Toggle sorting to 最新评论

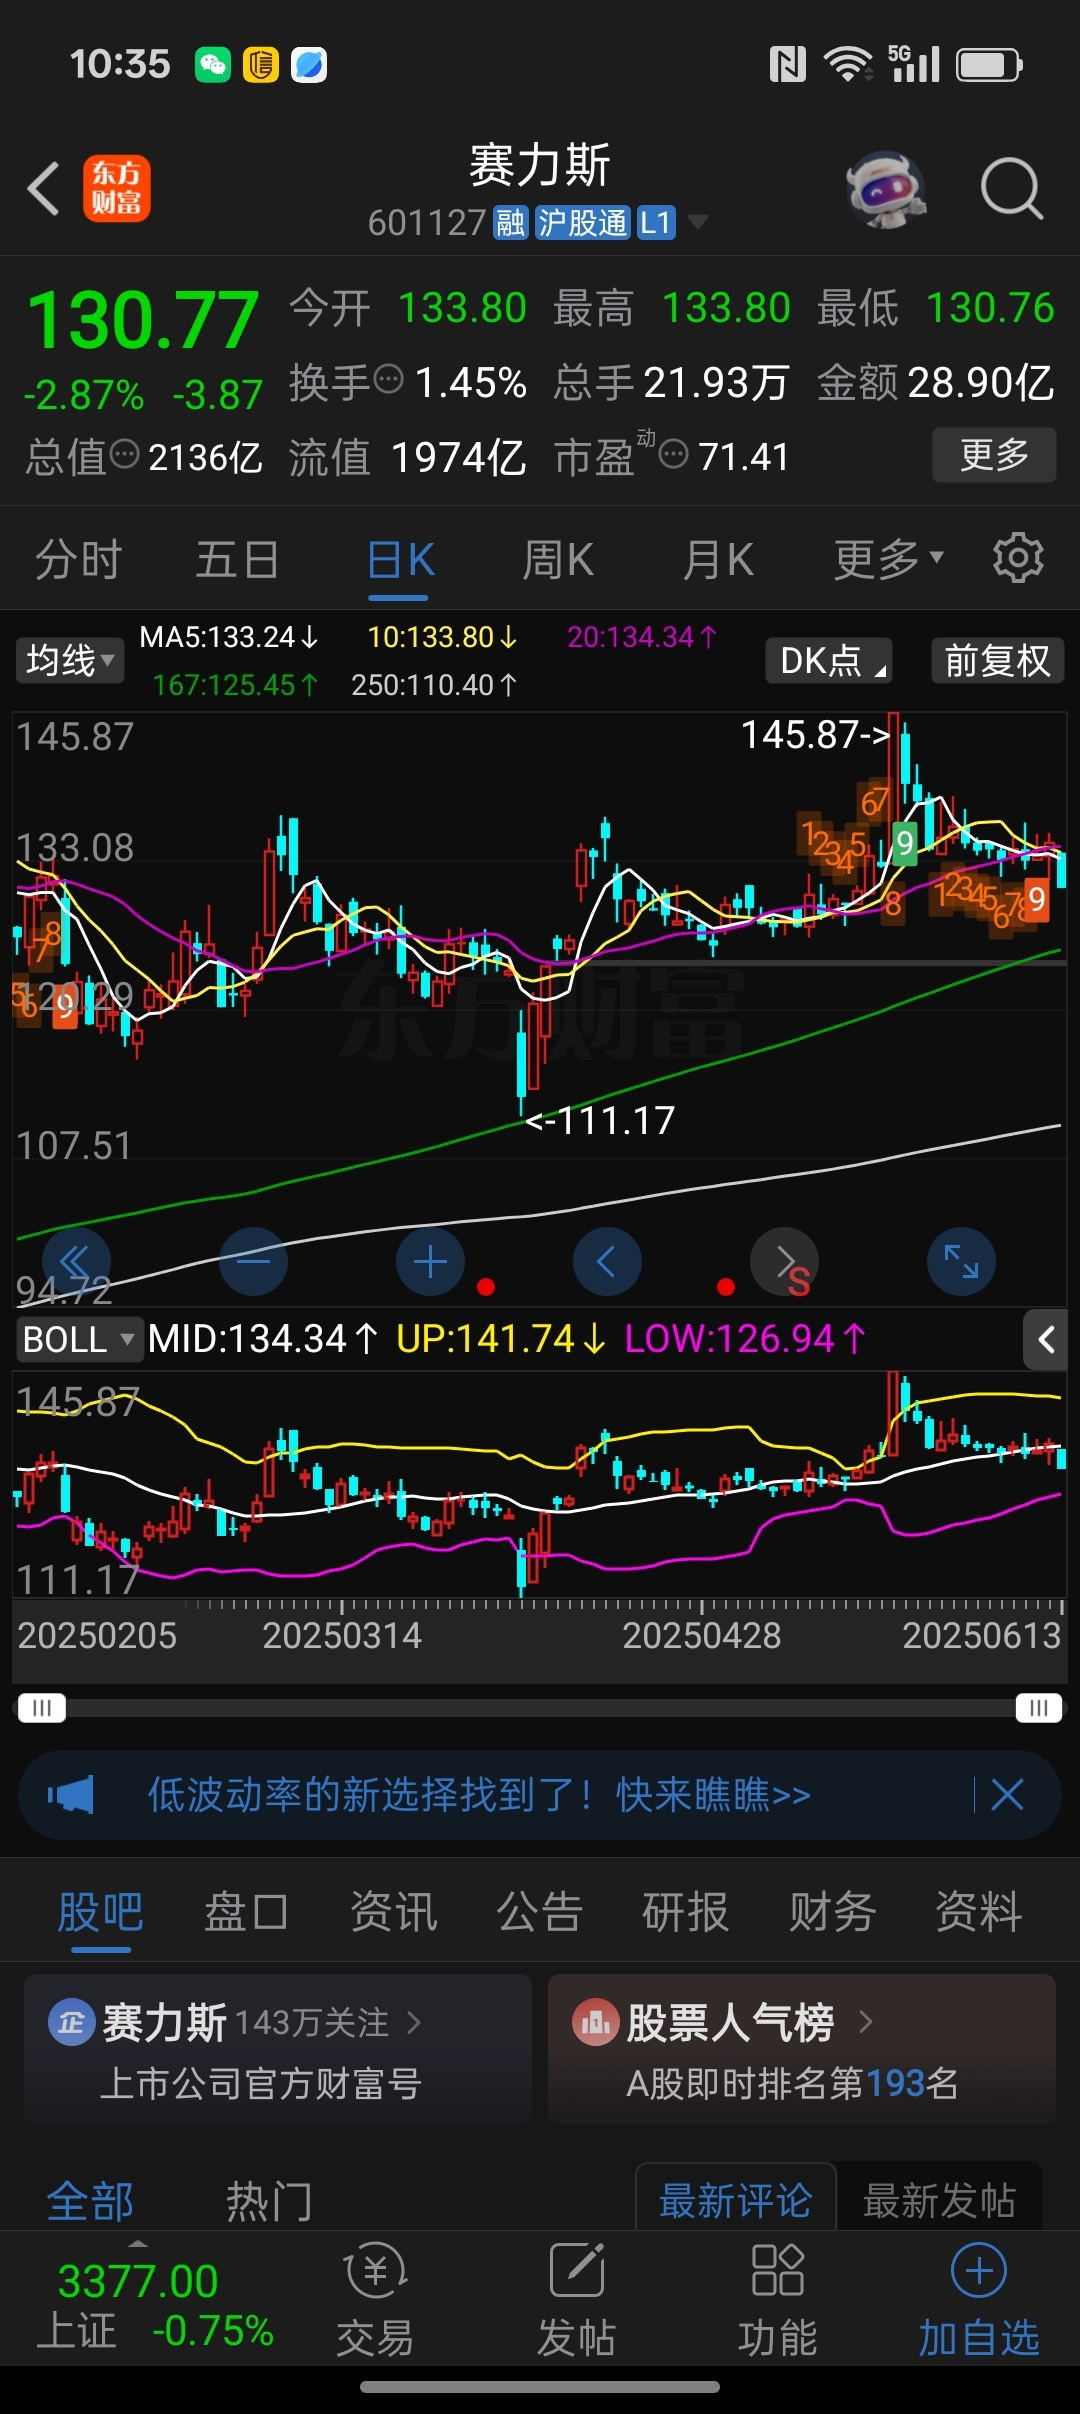point(735,2201)
